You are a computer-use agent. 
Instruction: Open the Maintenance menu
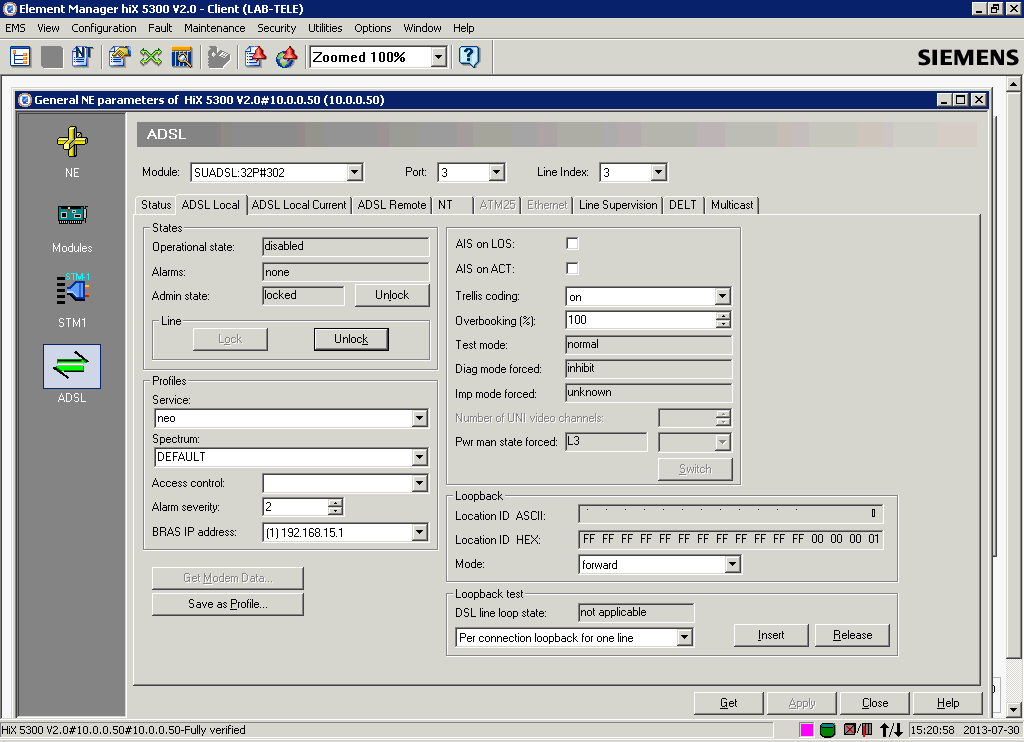[x=215, y=28]
